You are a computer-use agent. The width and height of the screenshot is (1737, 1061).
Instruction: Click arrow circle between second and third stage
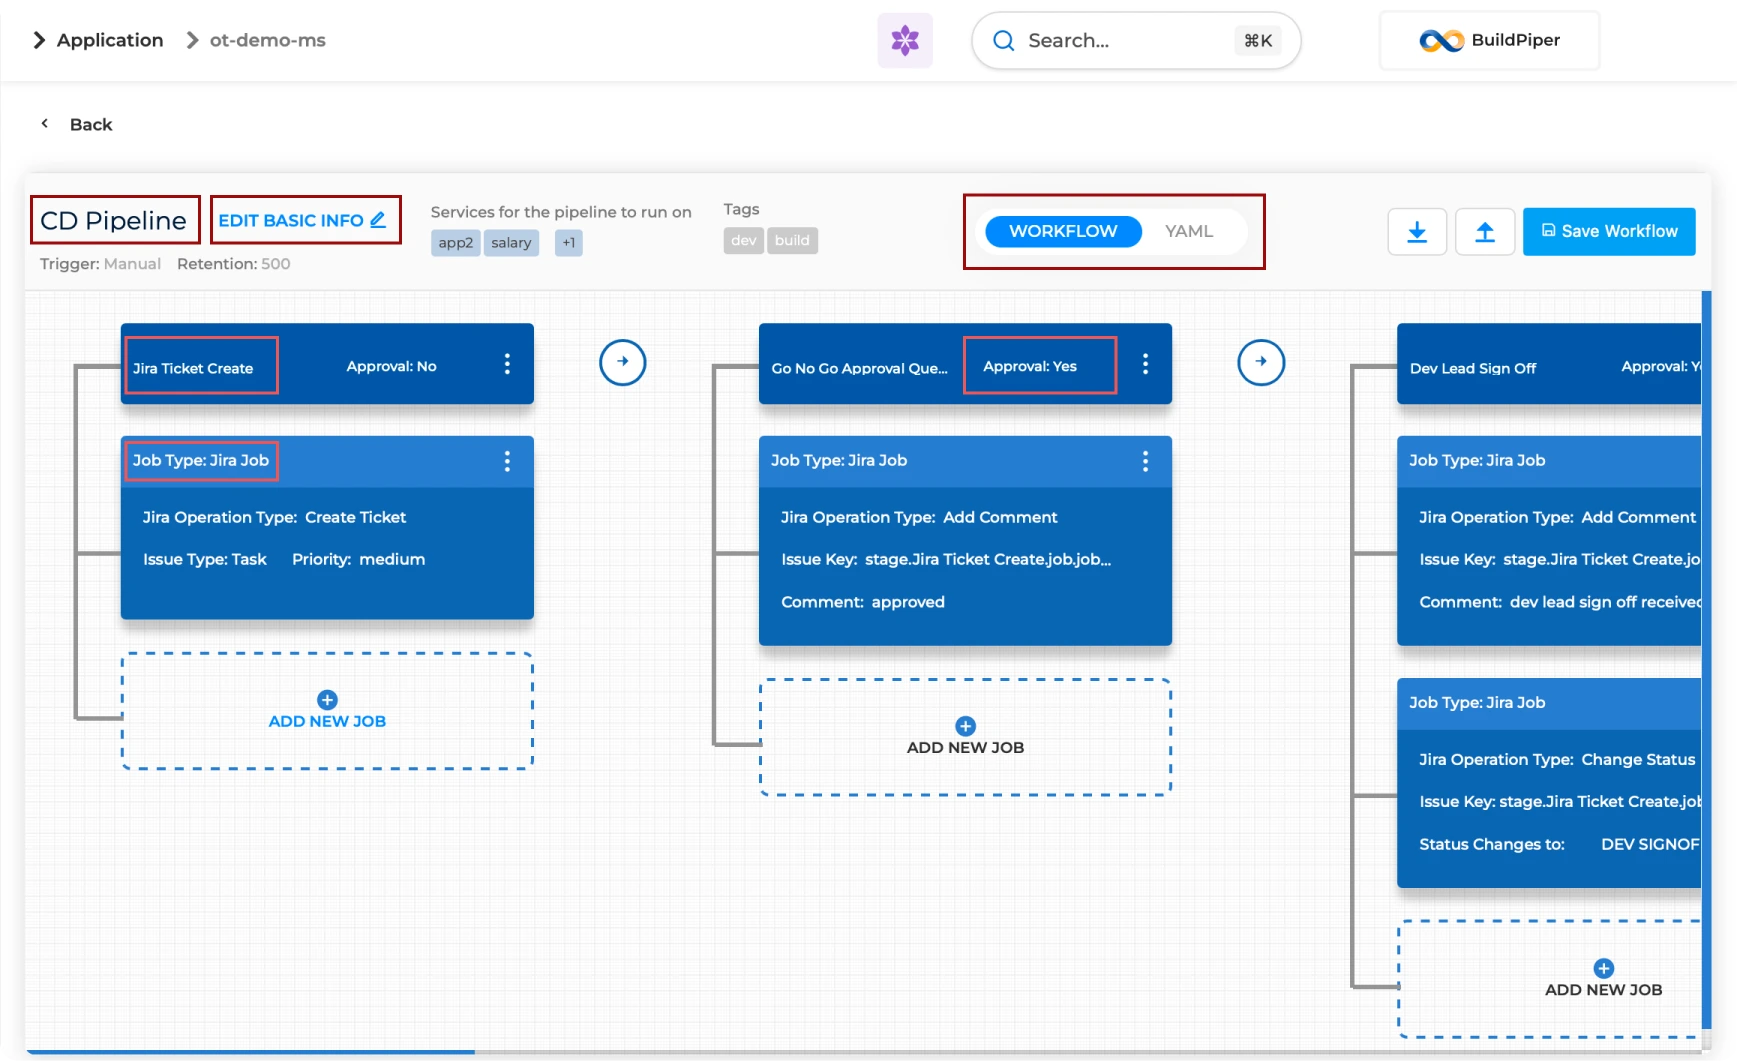coord(1261,362)
